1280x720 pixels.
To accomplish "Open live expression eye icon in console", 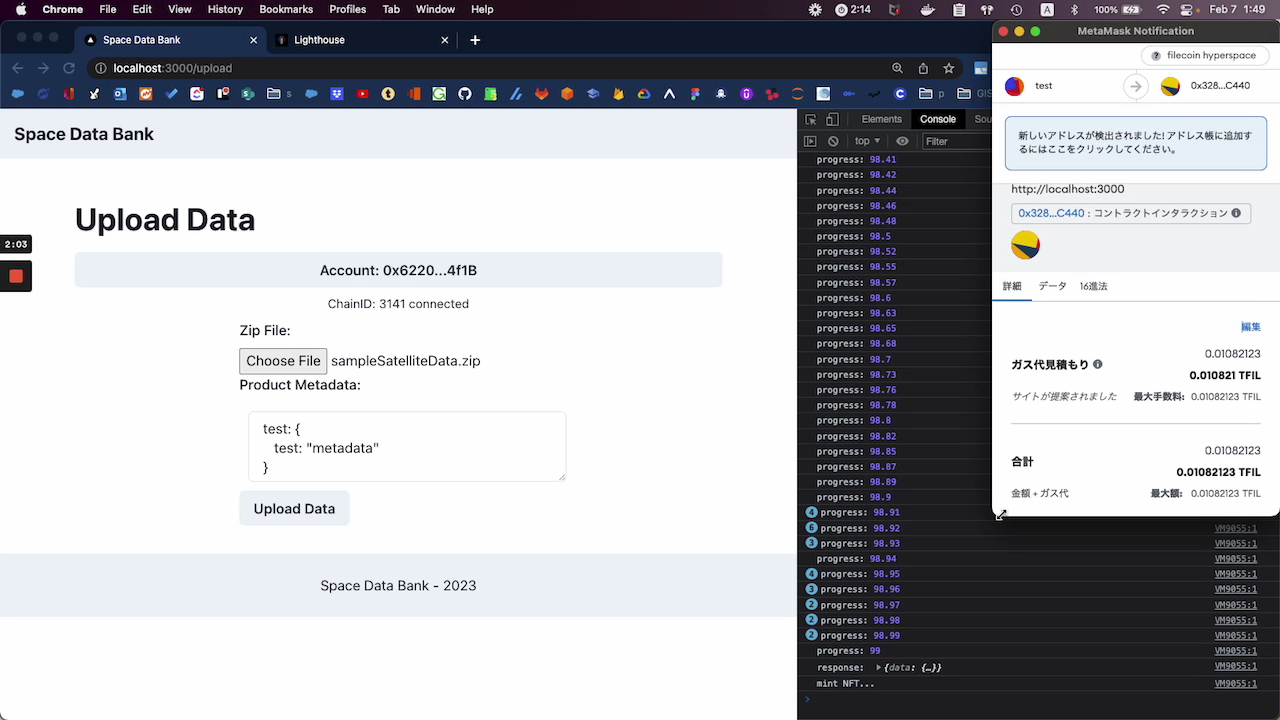I will point(902,141).
